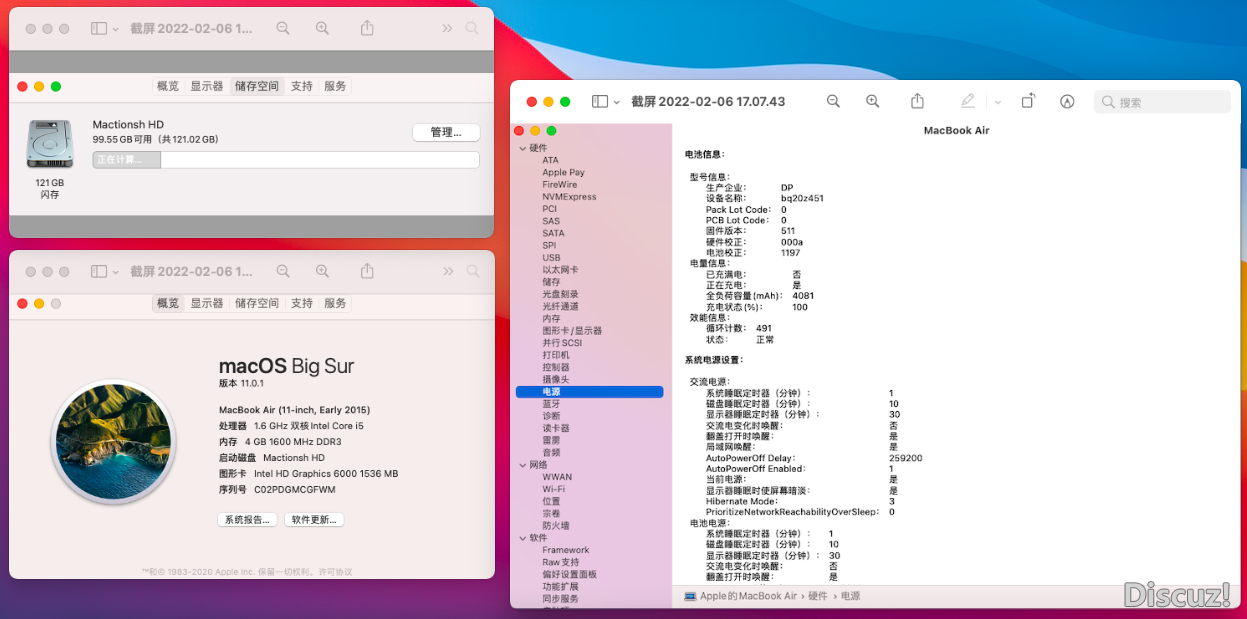
Task: Click the 系统报告... button
Action: click(x=247, y=520)
